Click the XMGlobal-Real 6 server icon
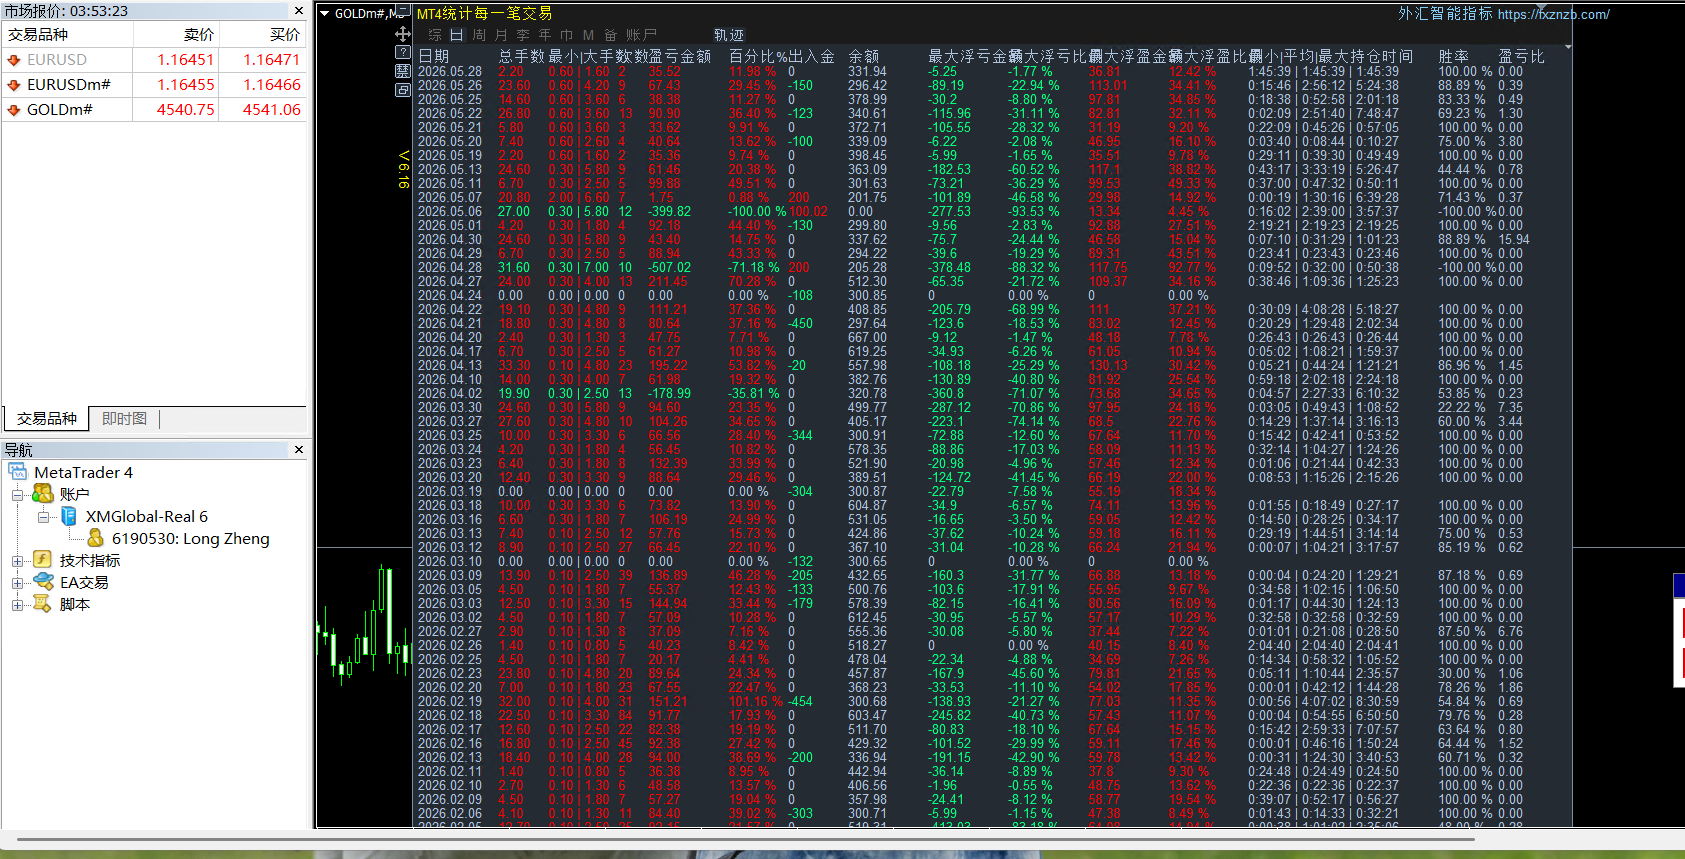The height and width of the screenshot is (859, 1685). point(69,516)
